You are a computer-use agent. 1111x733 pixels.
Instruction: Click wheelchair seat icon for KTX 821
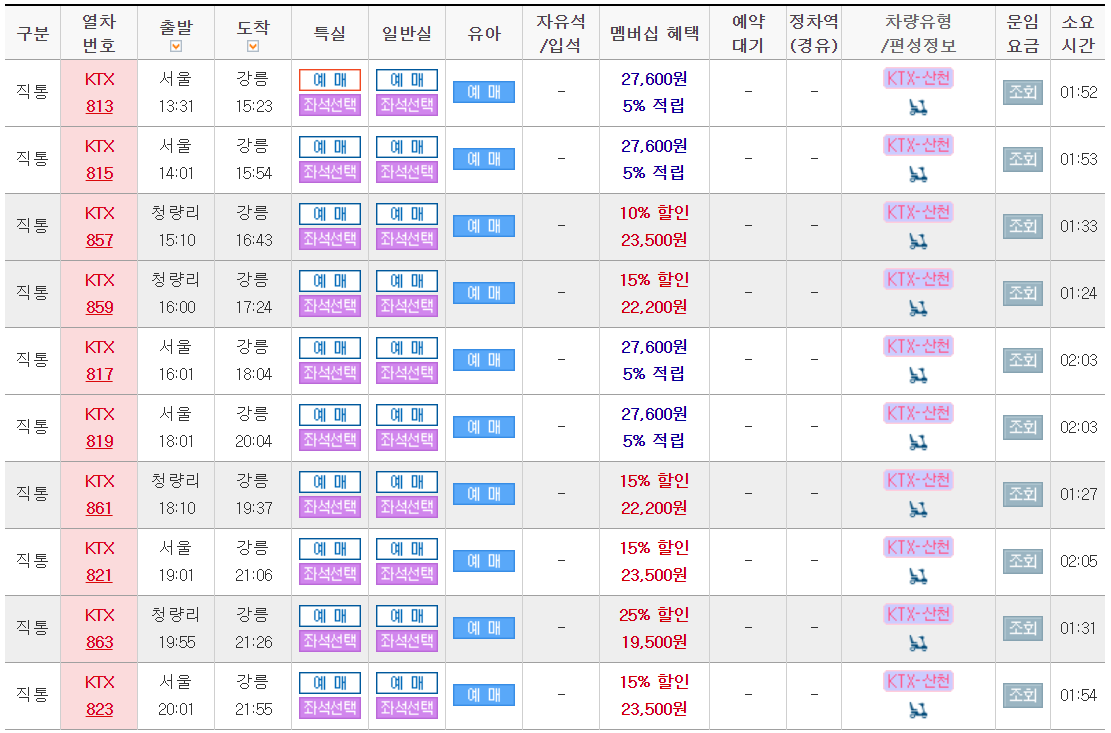(x=918, y=576)
